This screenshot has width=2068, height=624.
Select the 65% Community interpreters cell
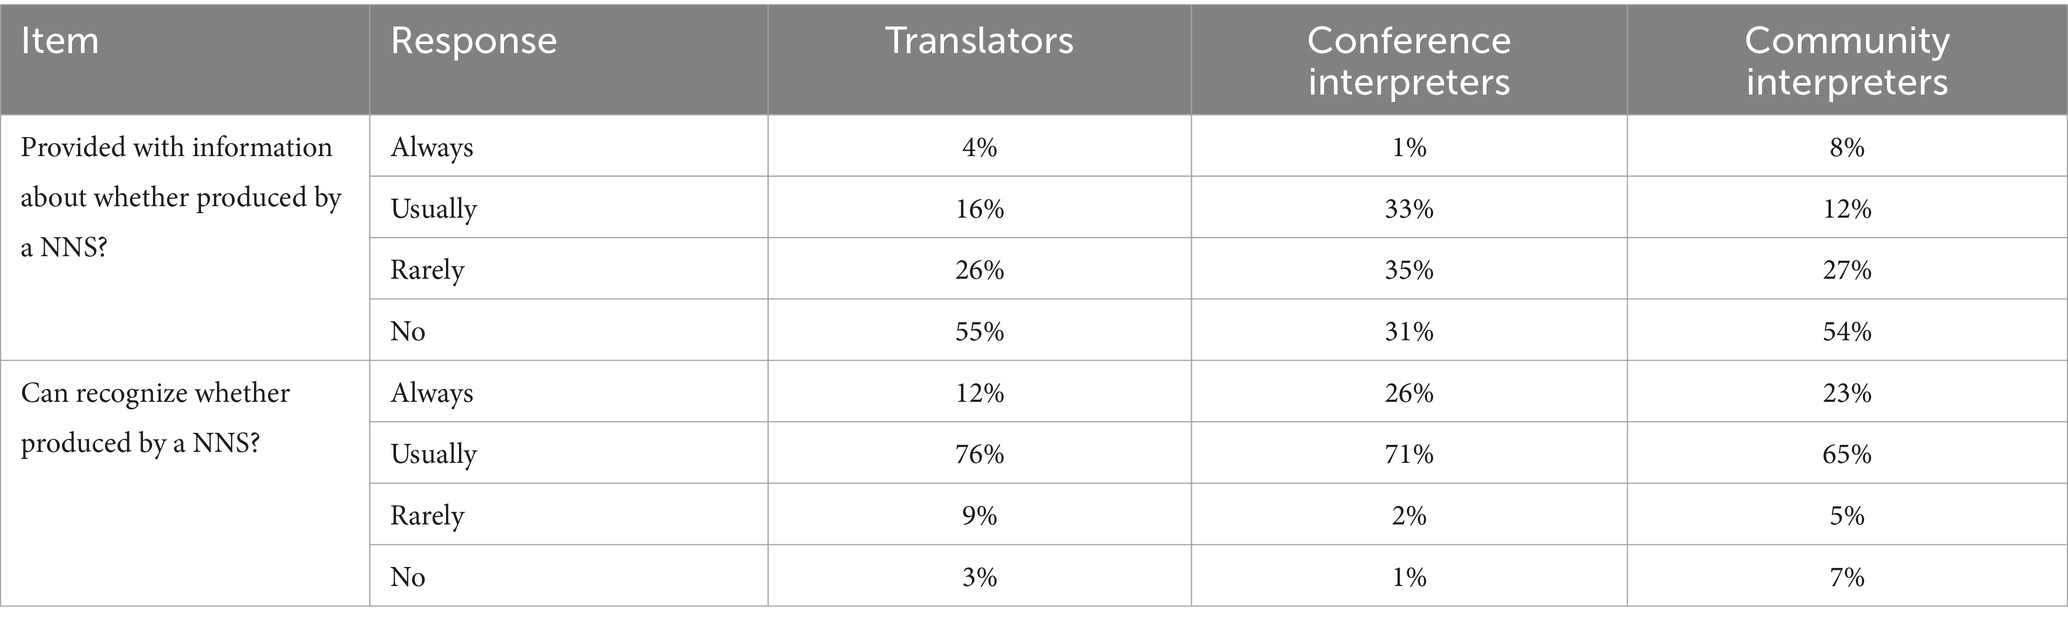[1847, 453]
